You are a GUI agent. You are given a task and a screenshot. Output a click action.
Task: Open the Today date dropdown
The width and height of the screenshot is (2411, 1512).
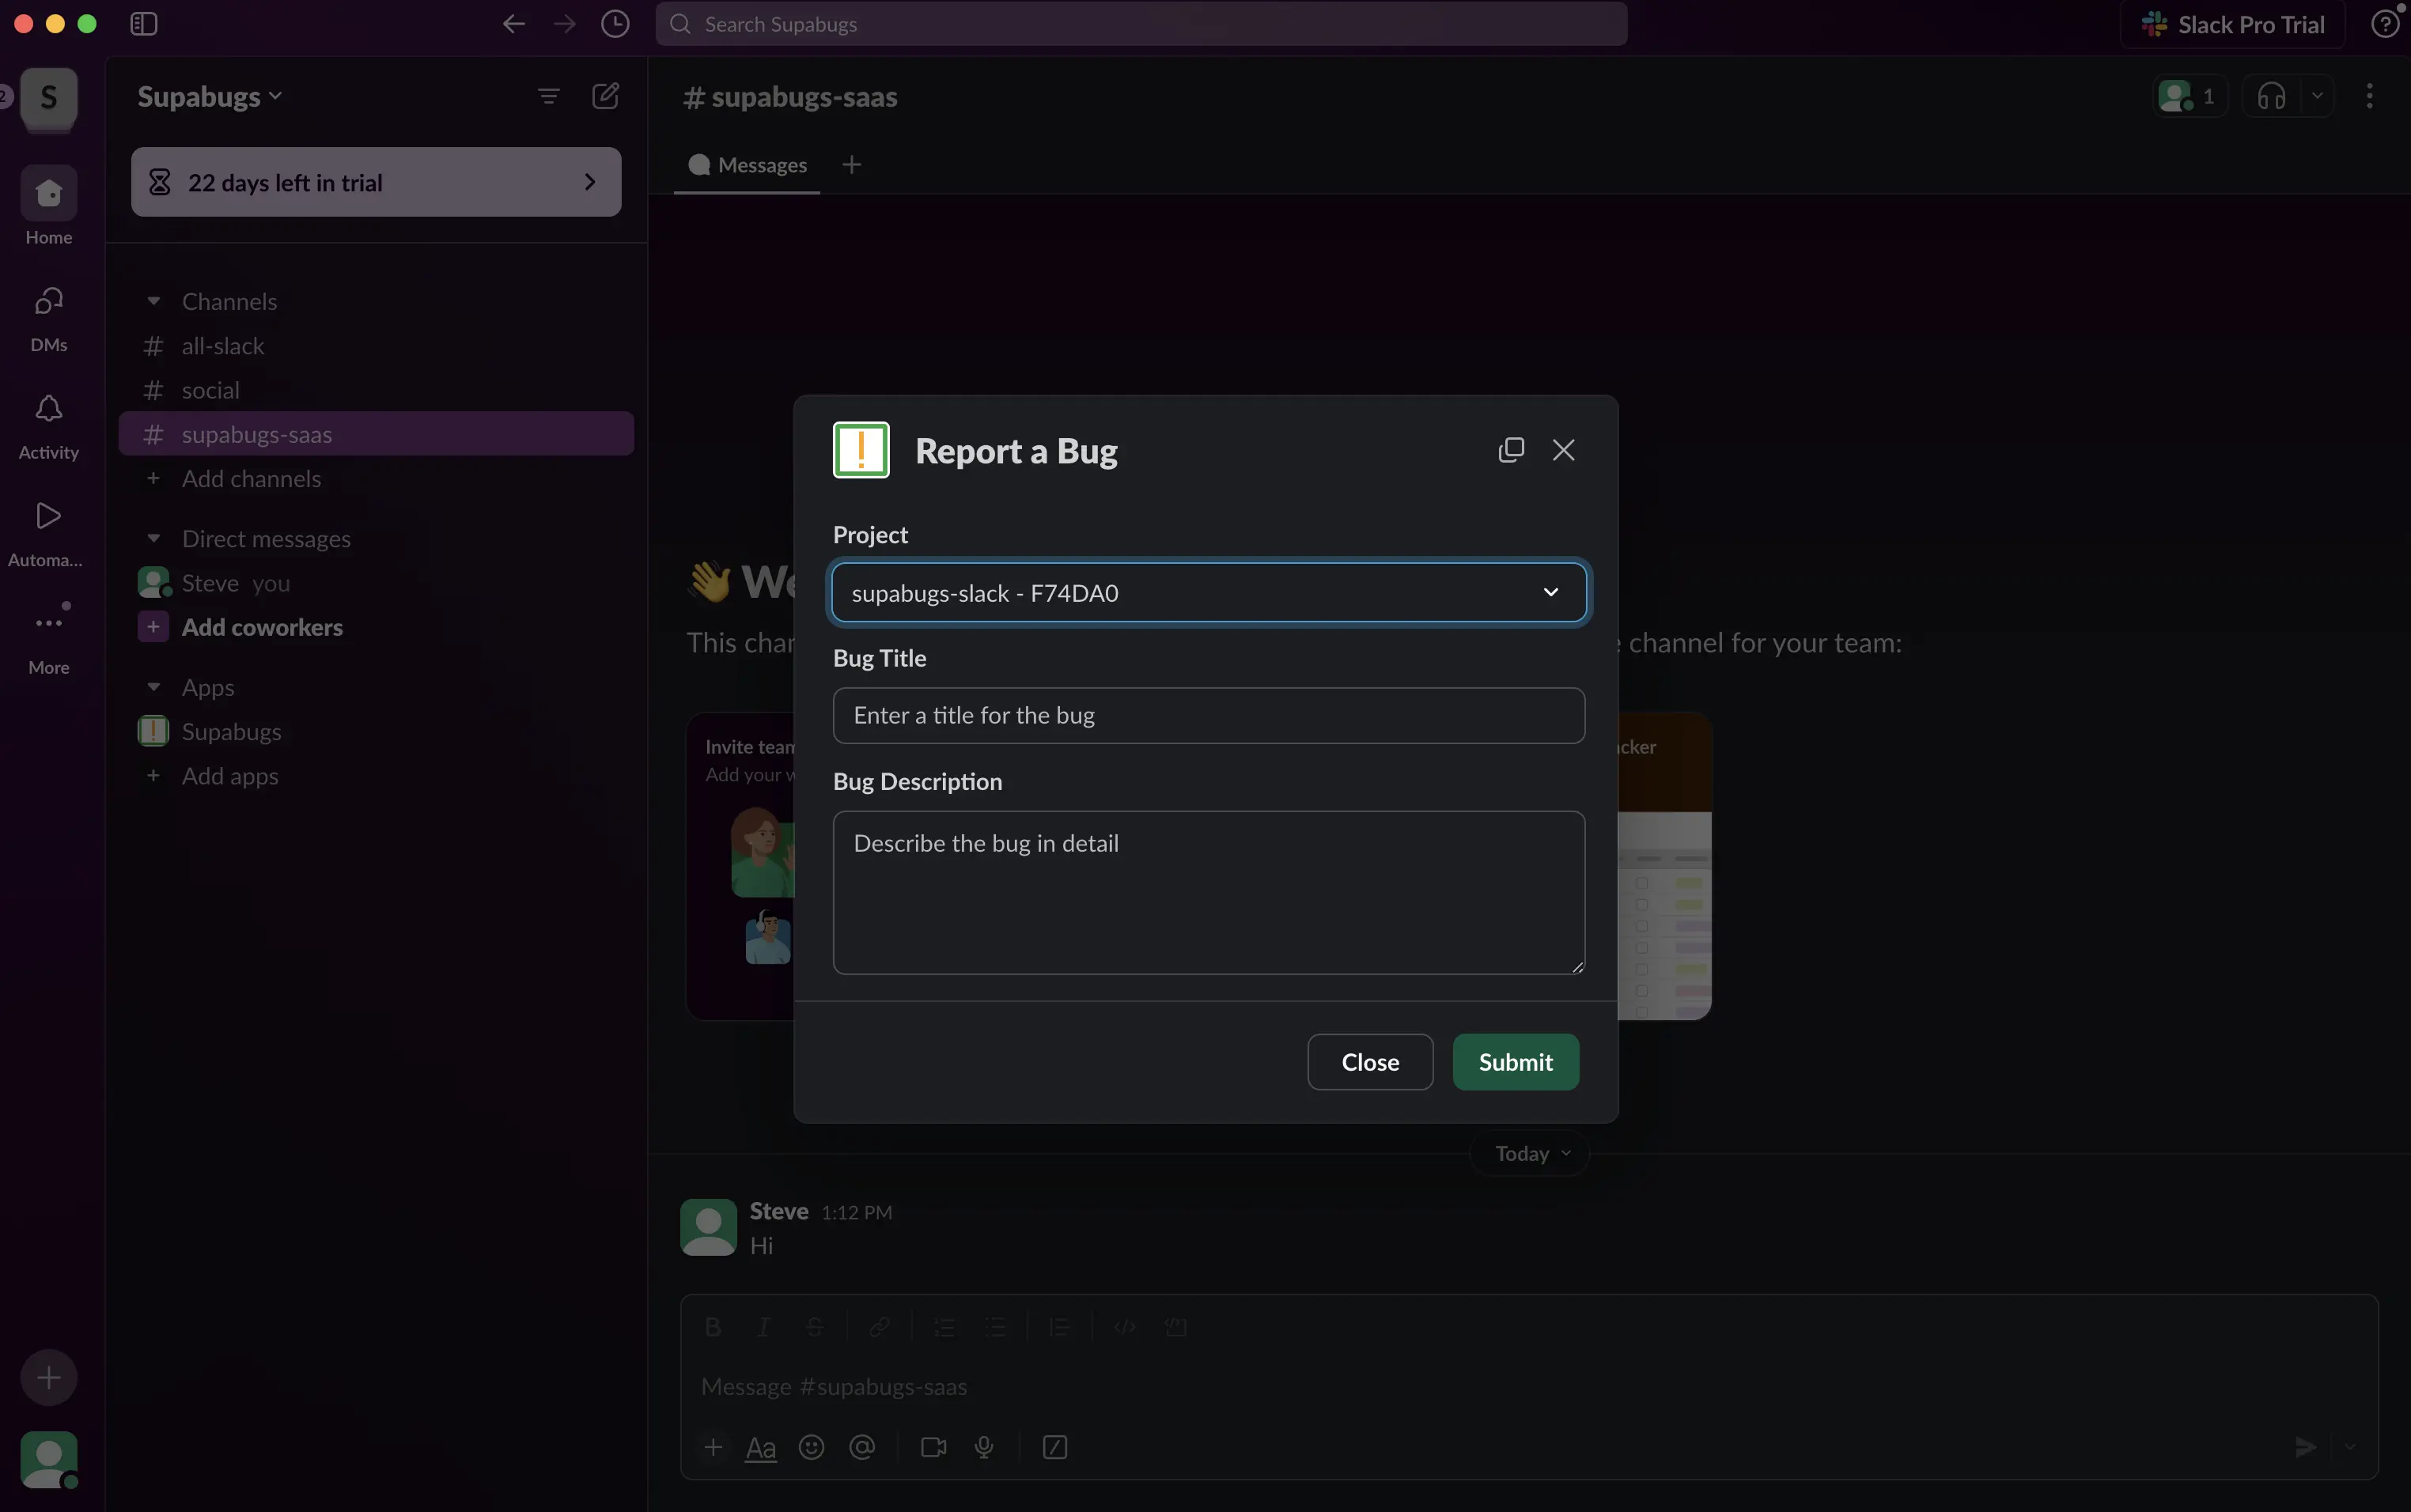(1531, 1153)
